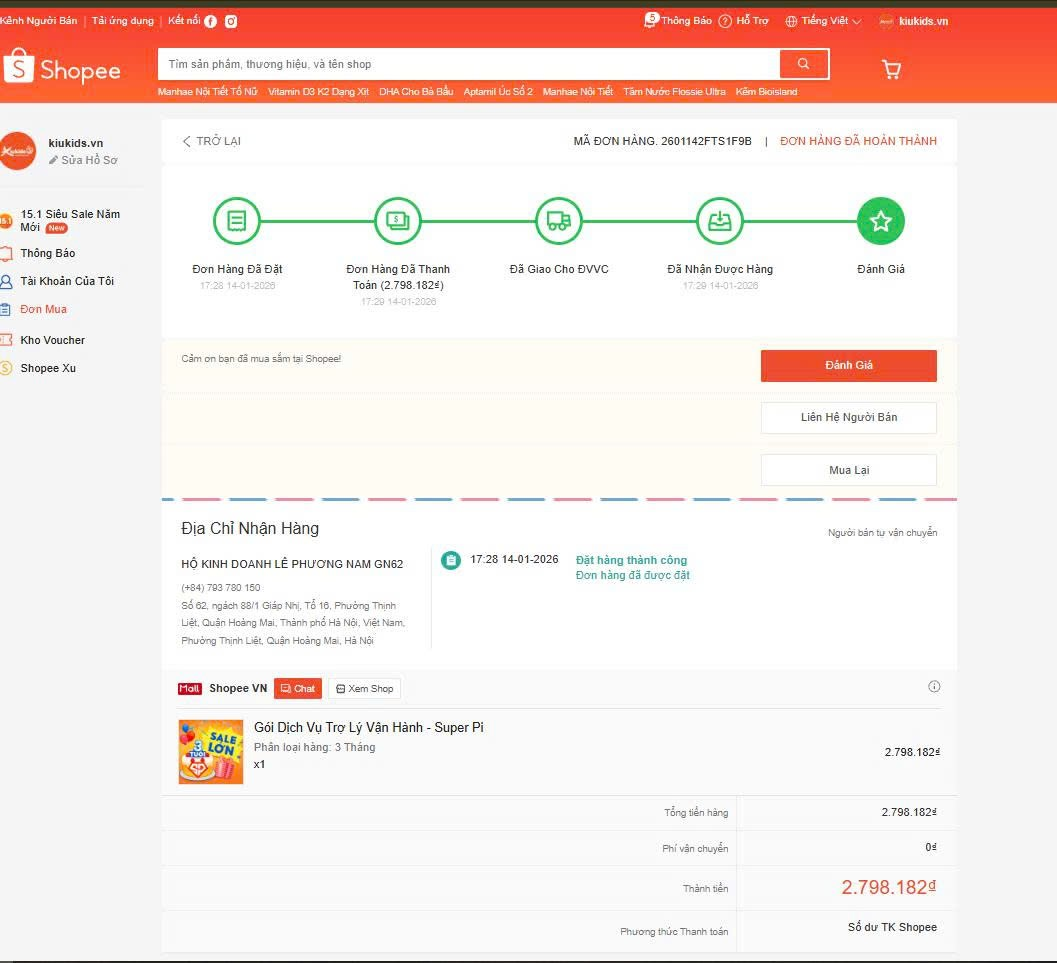Click the Shopee logo
Image resolution: width=1057 pixels, height=963 pixels.
tap(62, 67)
